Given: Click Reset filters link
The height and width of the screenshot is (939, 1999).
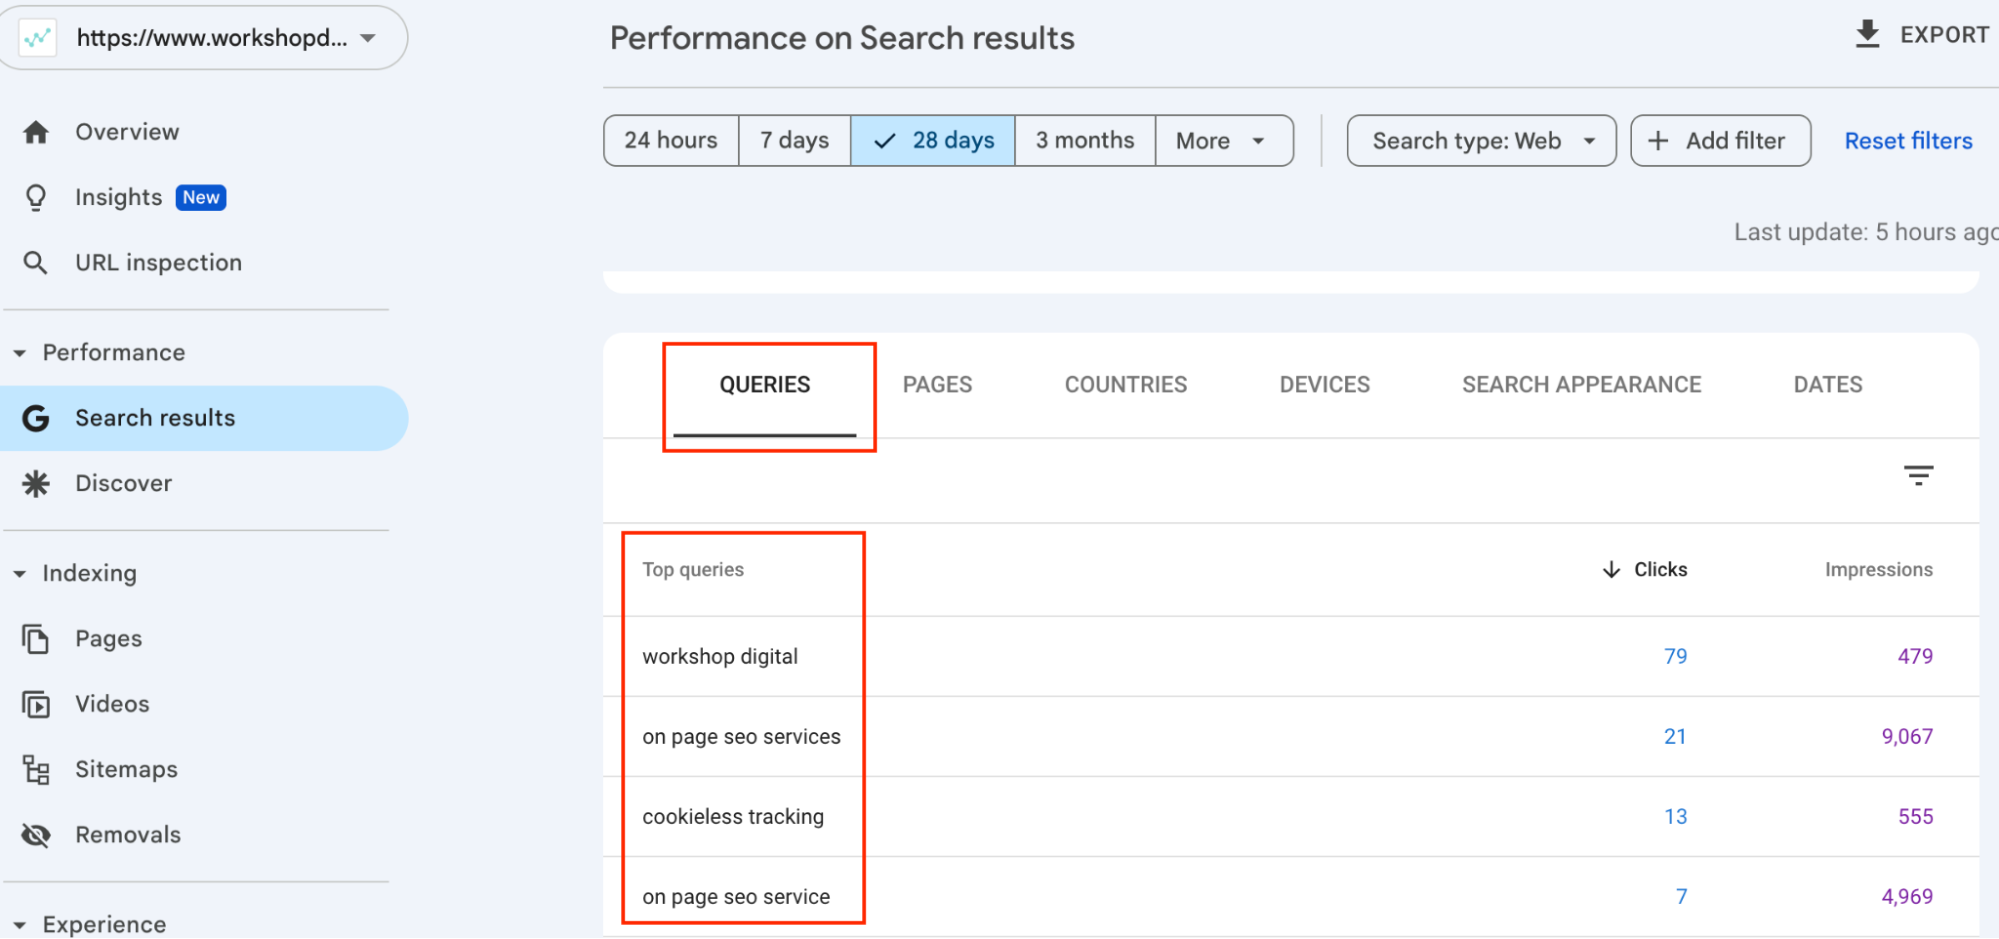Looking at the screenshot, I should [x=1908, y=141].
